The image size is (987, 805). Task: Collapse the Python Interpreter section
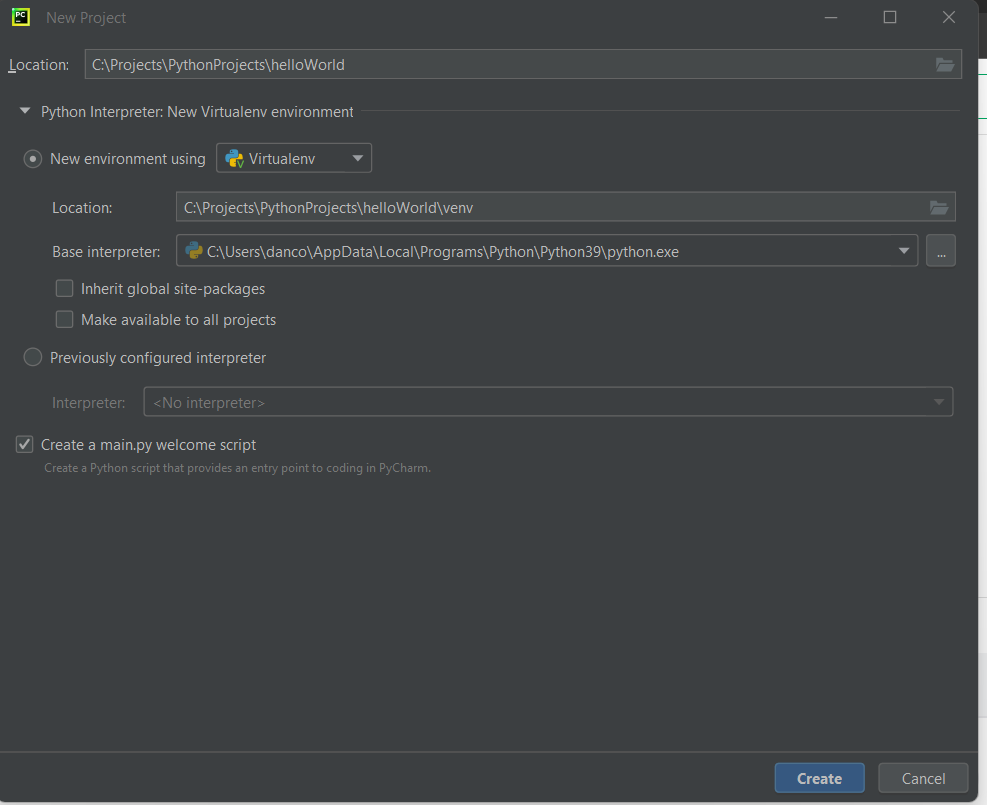tap(25, 111)
